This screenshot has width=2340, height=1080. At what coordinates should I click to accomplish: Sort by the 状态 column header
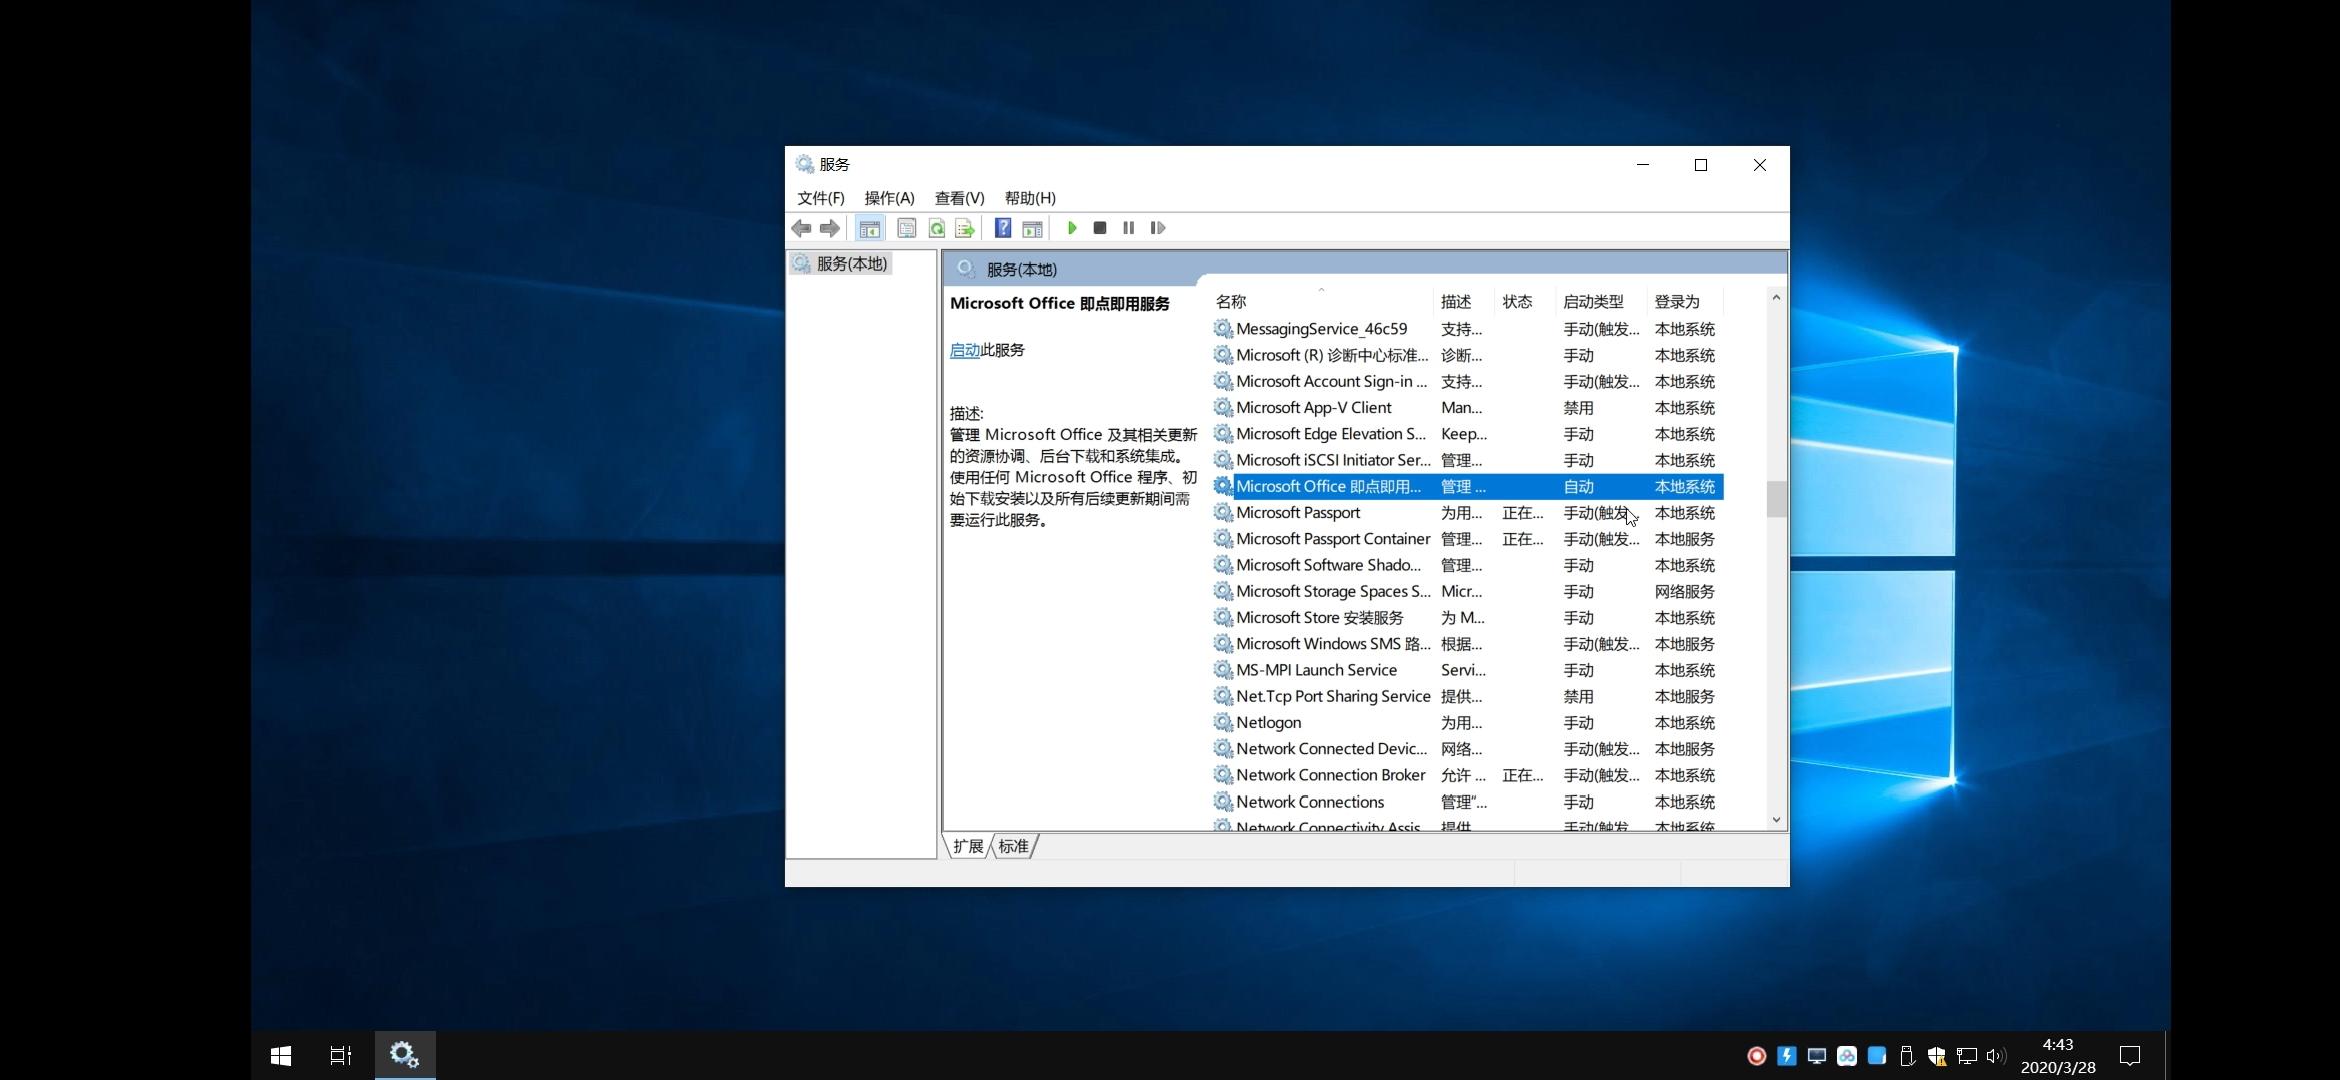[1526, 302]
